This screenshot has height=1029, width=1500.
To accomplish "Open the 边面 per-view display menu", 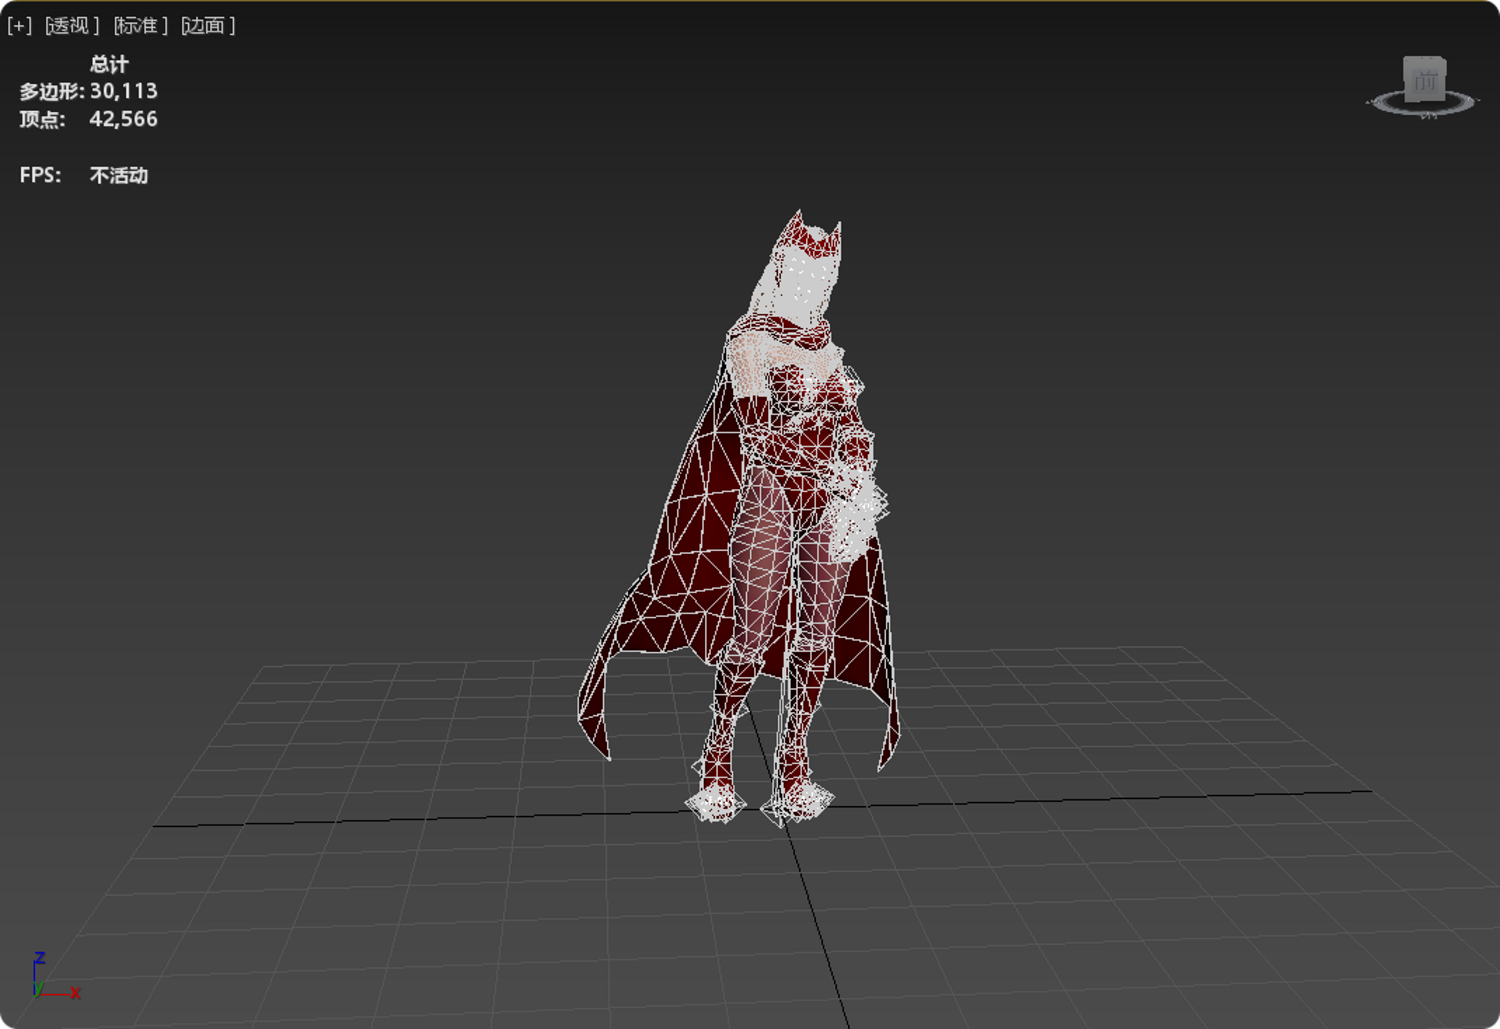I will pyautogui.click(x=208, y=26).
